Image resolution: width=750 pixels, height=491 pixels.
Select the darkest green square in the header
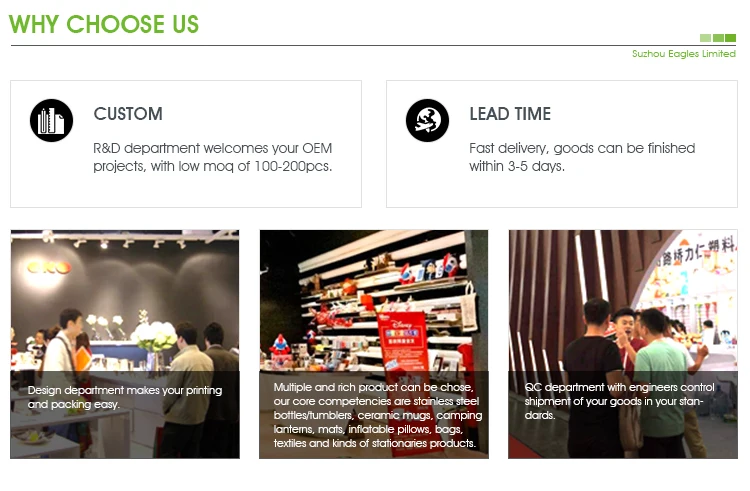(x=730, y=38)
